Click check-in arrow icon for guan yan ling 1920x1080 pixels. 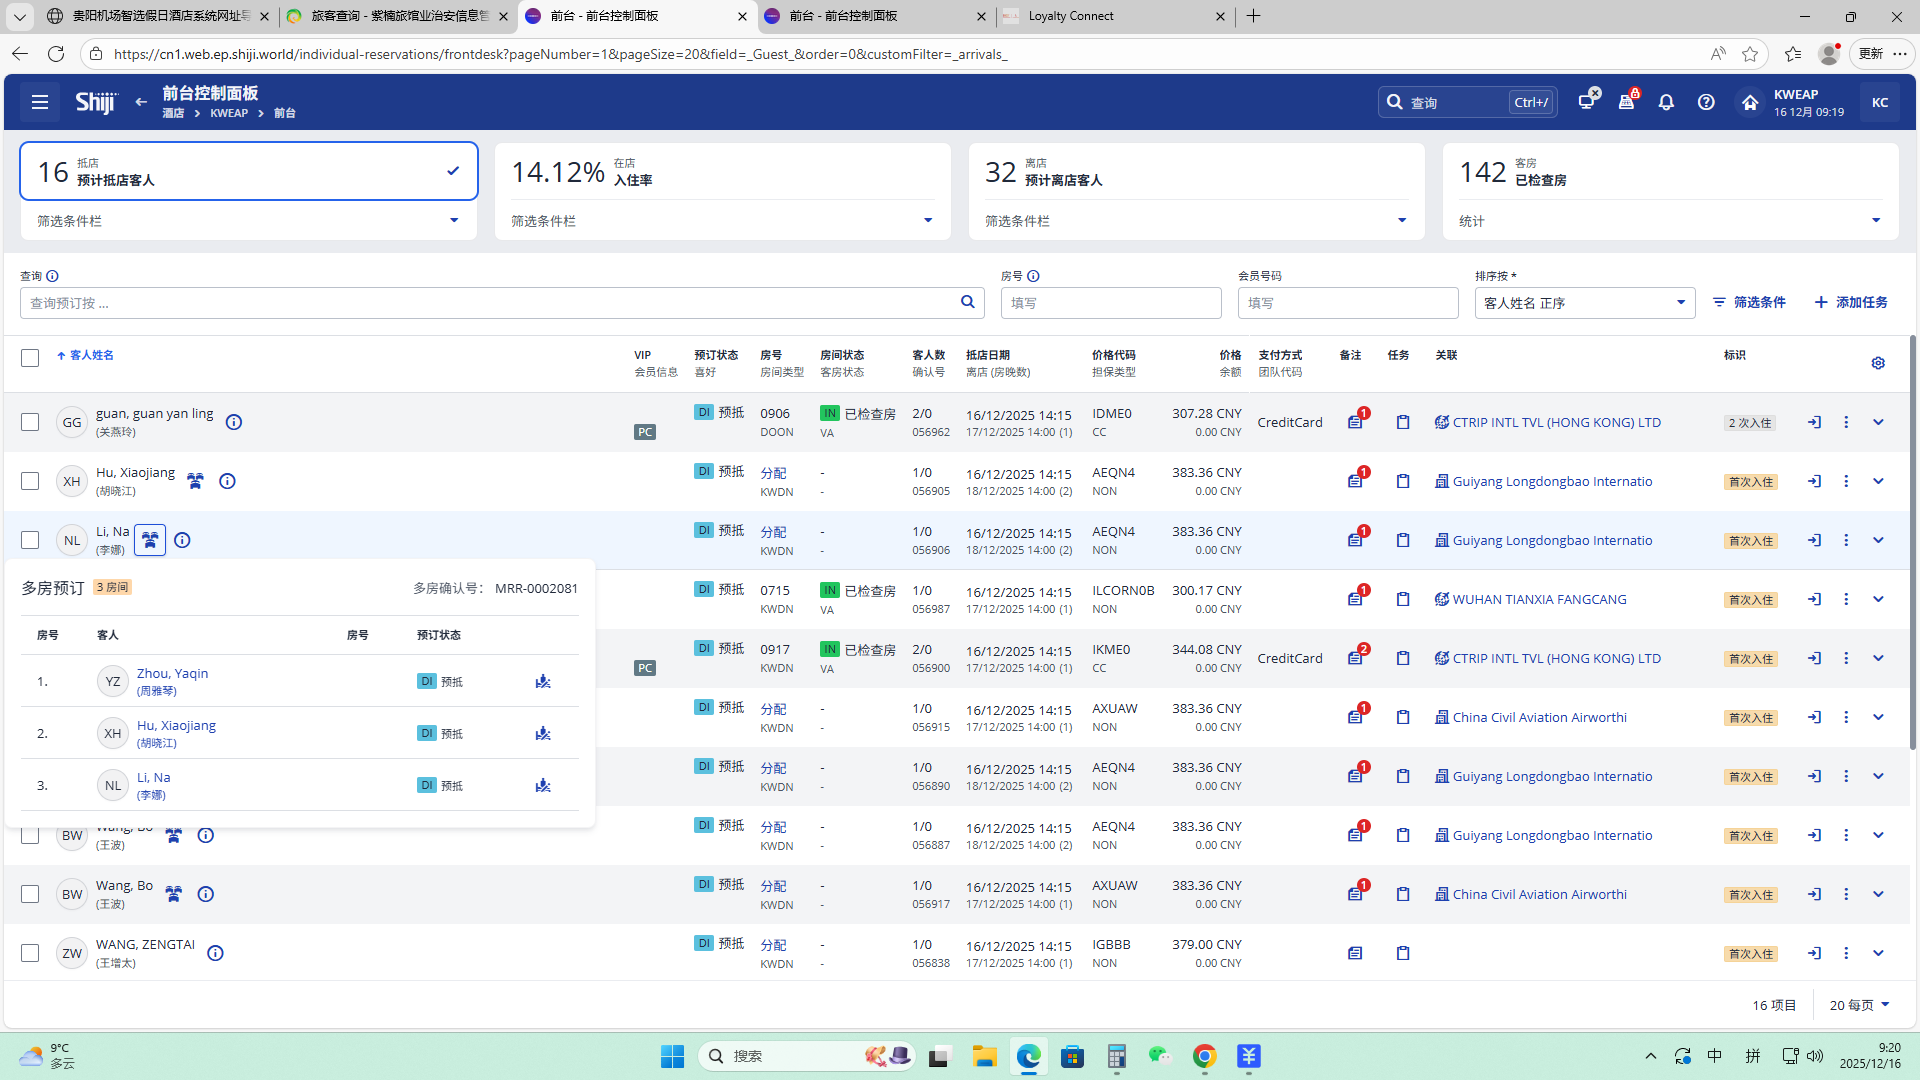coord(1814,422)
